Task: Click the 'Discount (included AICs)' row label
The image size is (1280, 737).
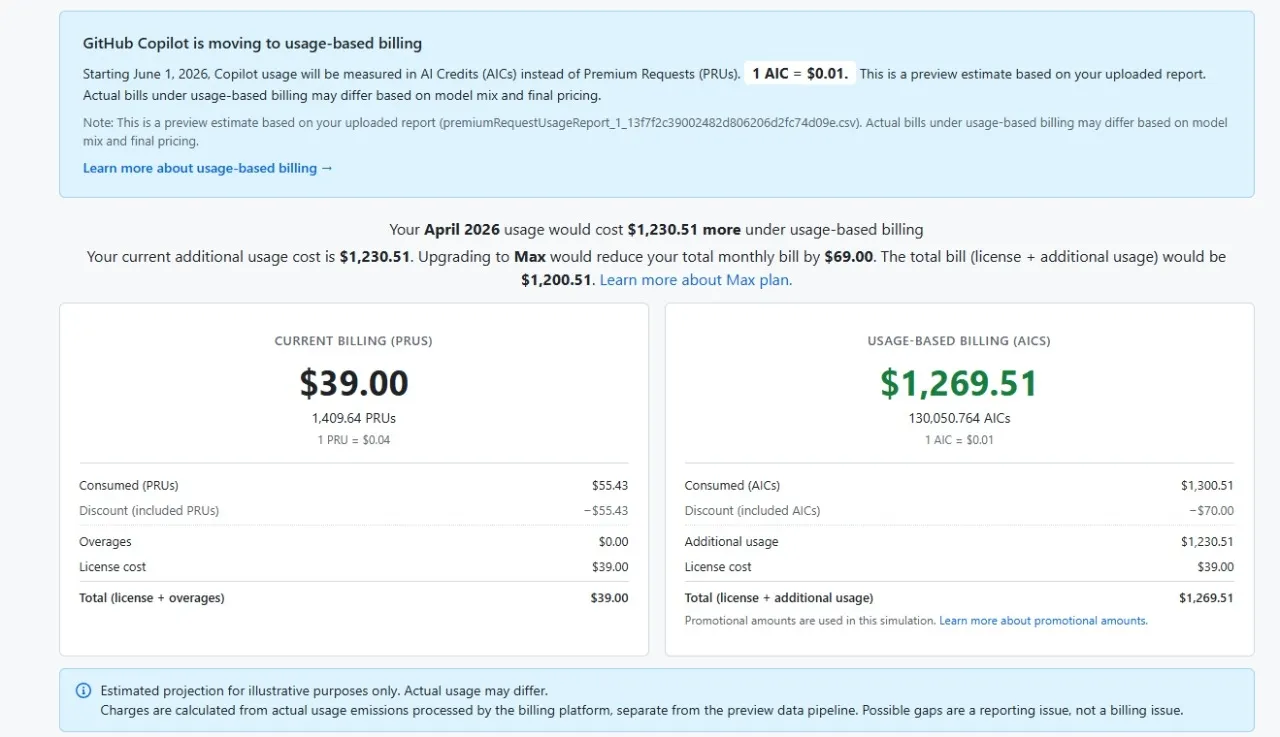Action: [752, 511]
